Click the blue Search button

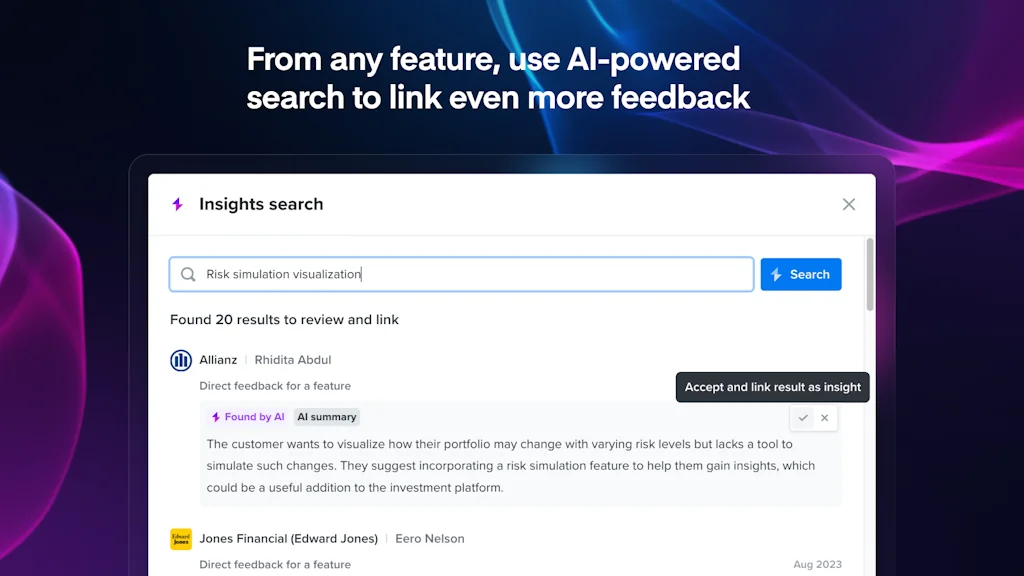point(801,274)
